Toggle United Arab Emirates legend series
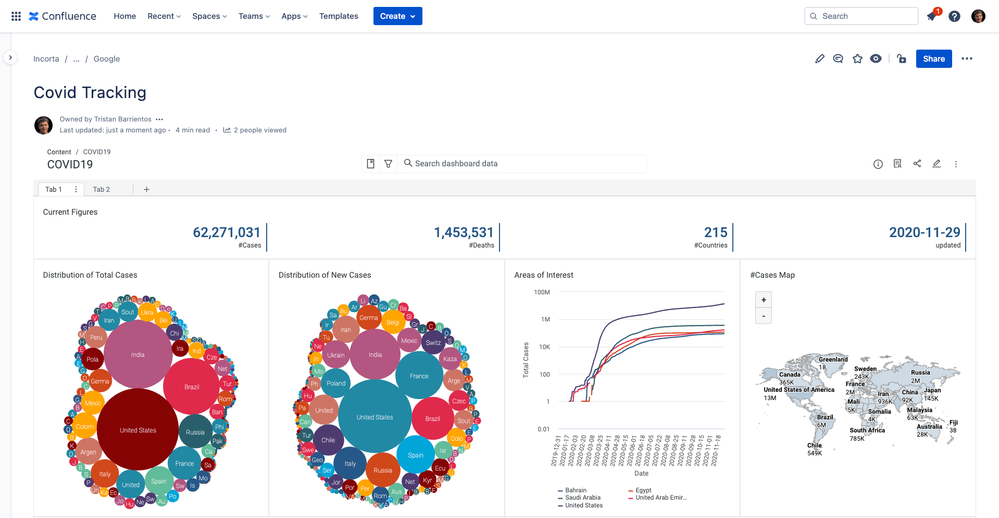Image resolution: width=999 pixels, height=518 pixels. coord(658,498)
